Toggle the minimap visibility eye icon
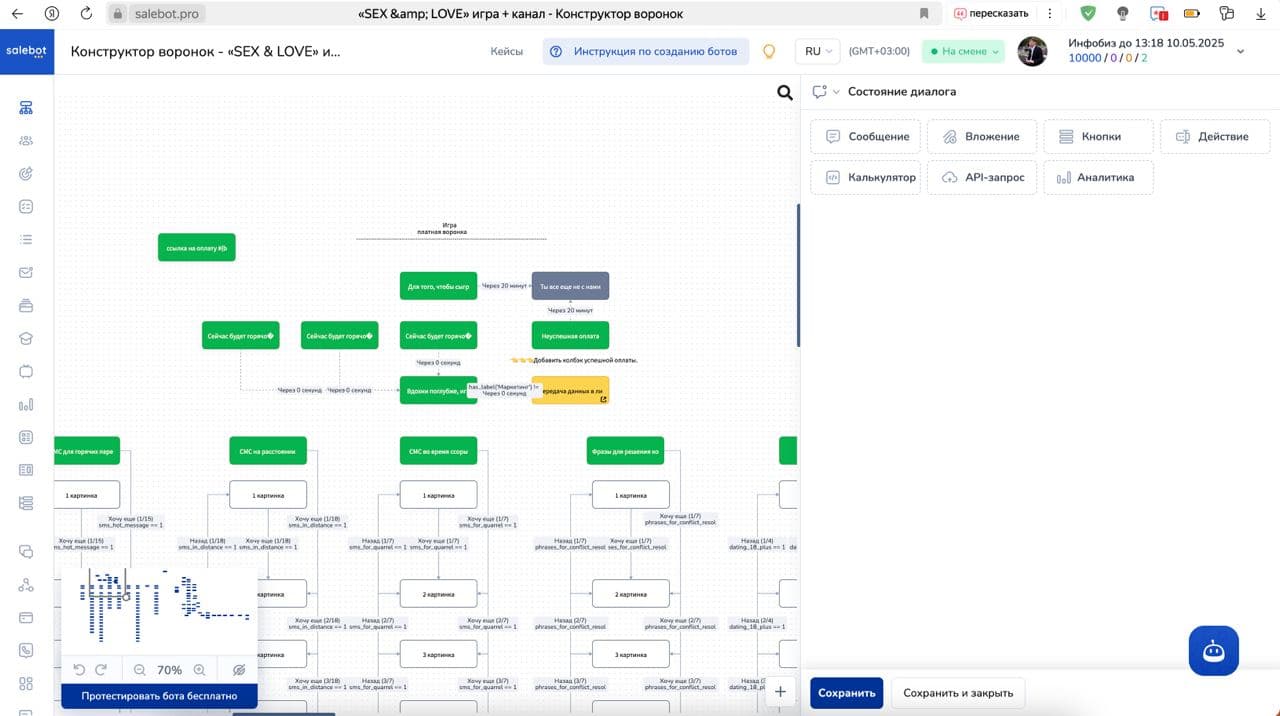Screen dimensions: 1280x716 [x=239, y=670]
